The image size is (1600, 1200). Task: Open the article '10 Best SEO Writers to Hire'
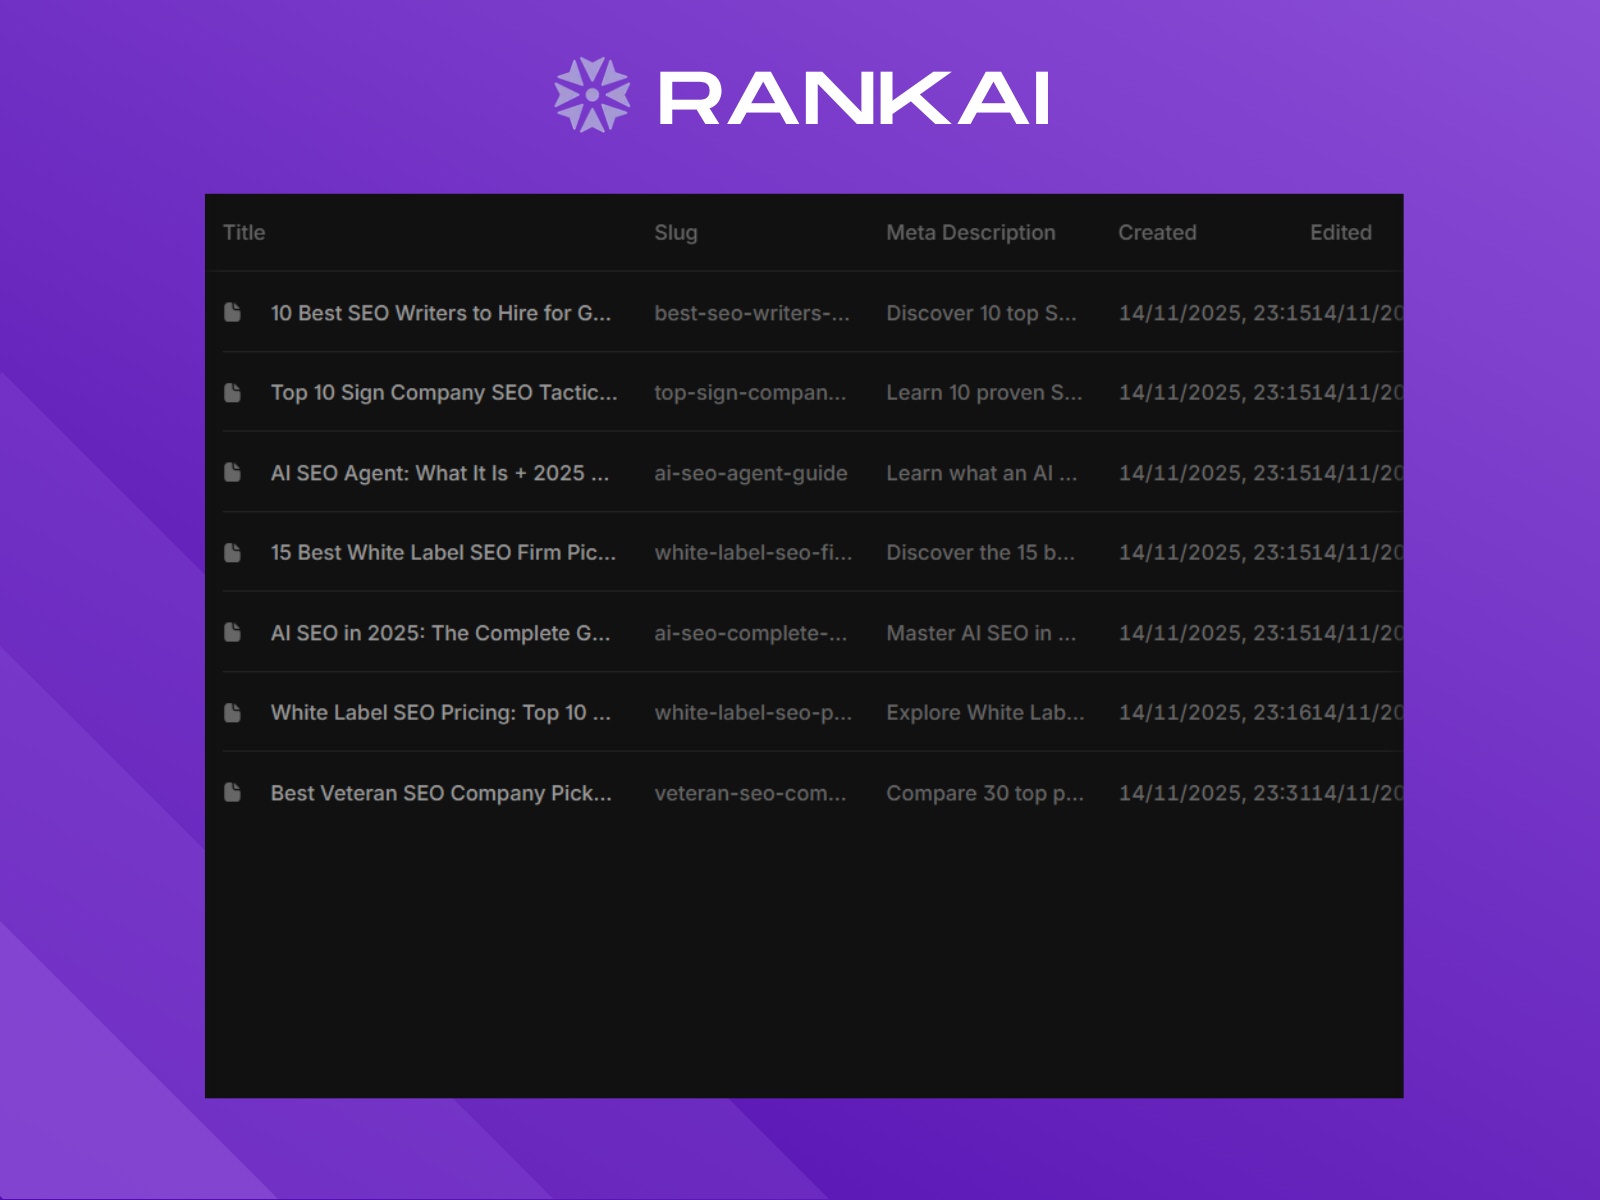[x=440, y=312]
